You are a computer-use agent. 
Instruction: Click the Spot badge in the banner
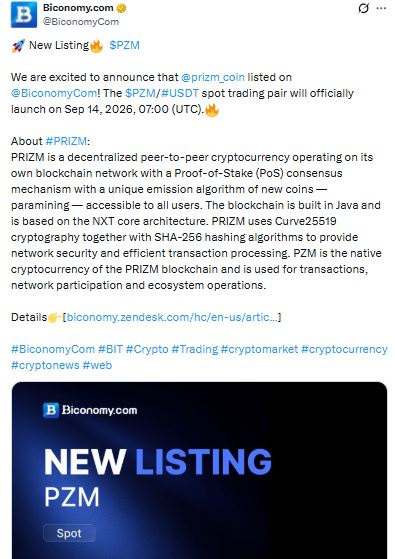click(x=69, y=533)
